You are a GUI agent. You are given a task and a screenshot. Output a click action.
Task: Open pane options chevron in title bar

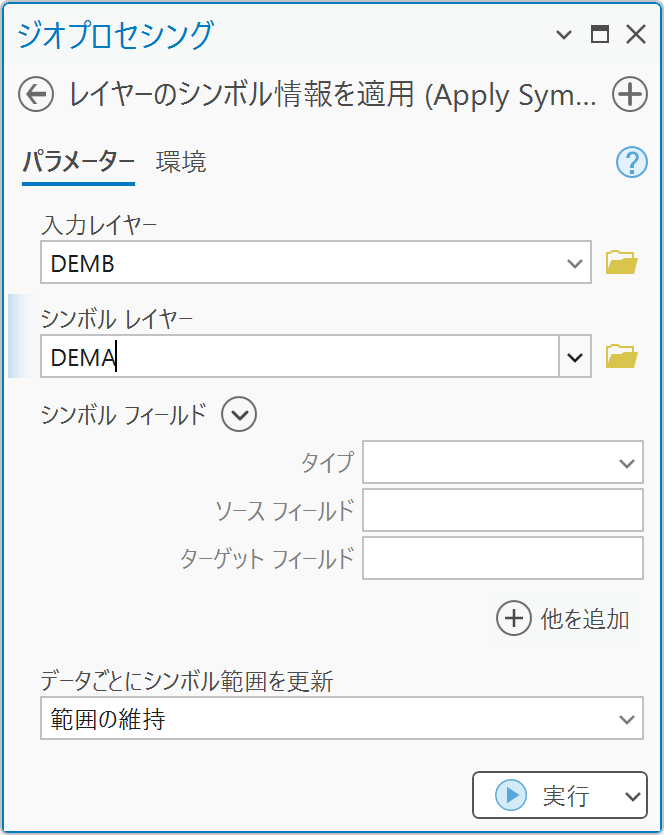click(564, 35)
